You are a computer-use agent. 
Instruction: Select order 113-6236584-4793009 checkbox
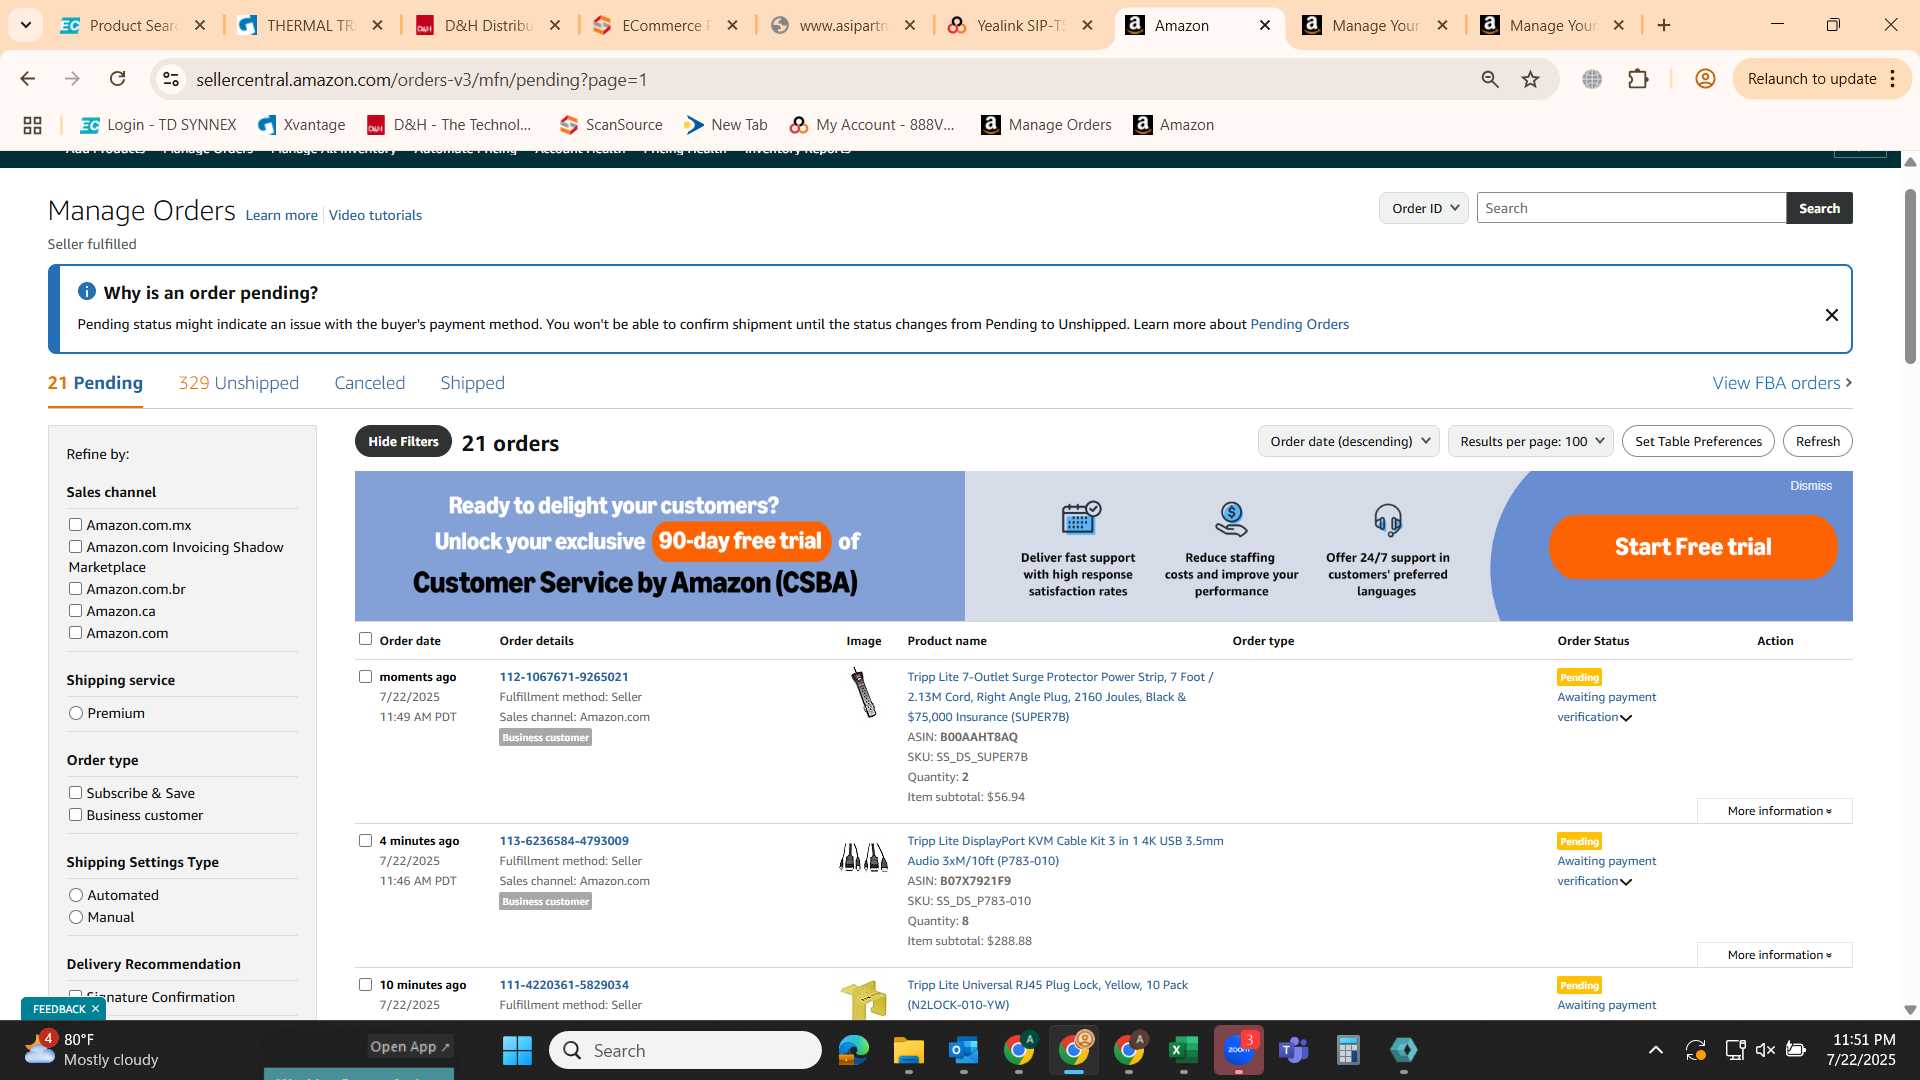coord(365,840)
